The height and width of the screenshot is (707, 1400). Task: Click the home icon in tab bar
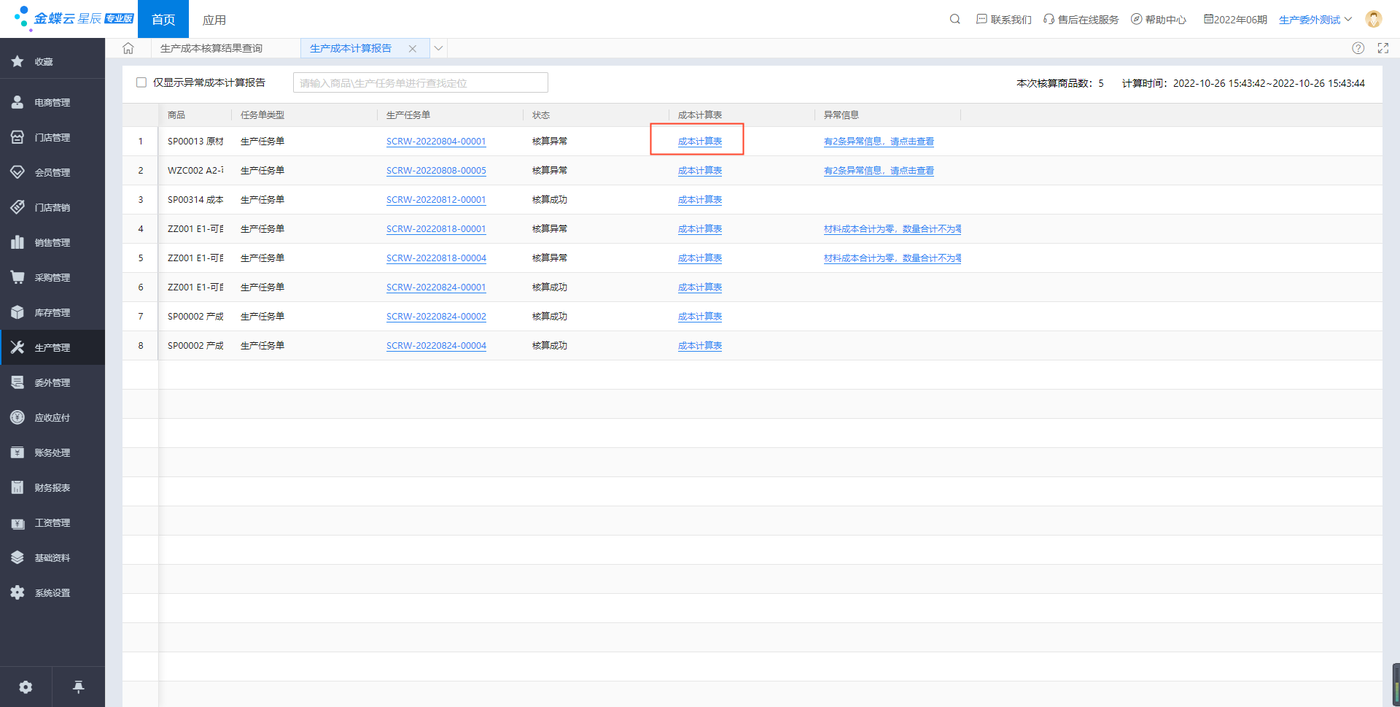(x=128, y=48)
